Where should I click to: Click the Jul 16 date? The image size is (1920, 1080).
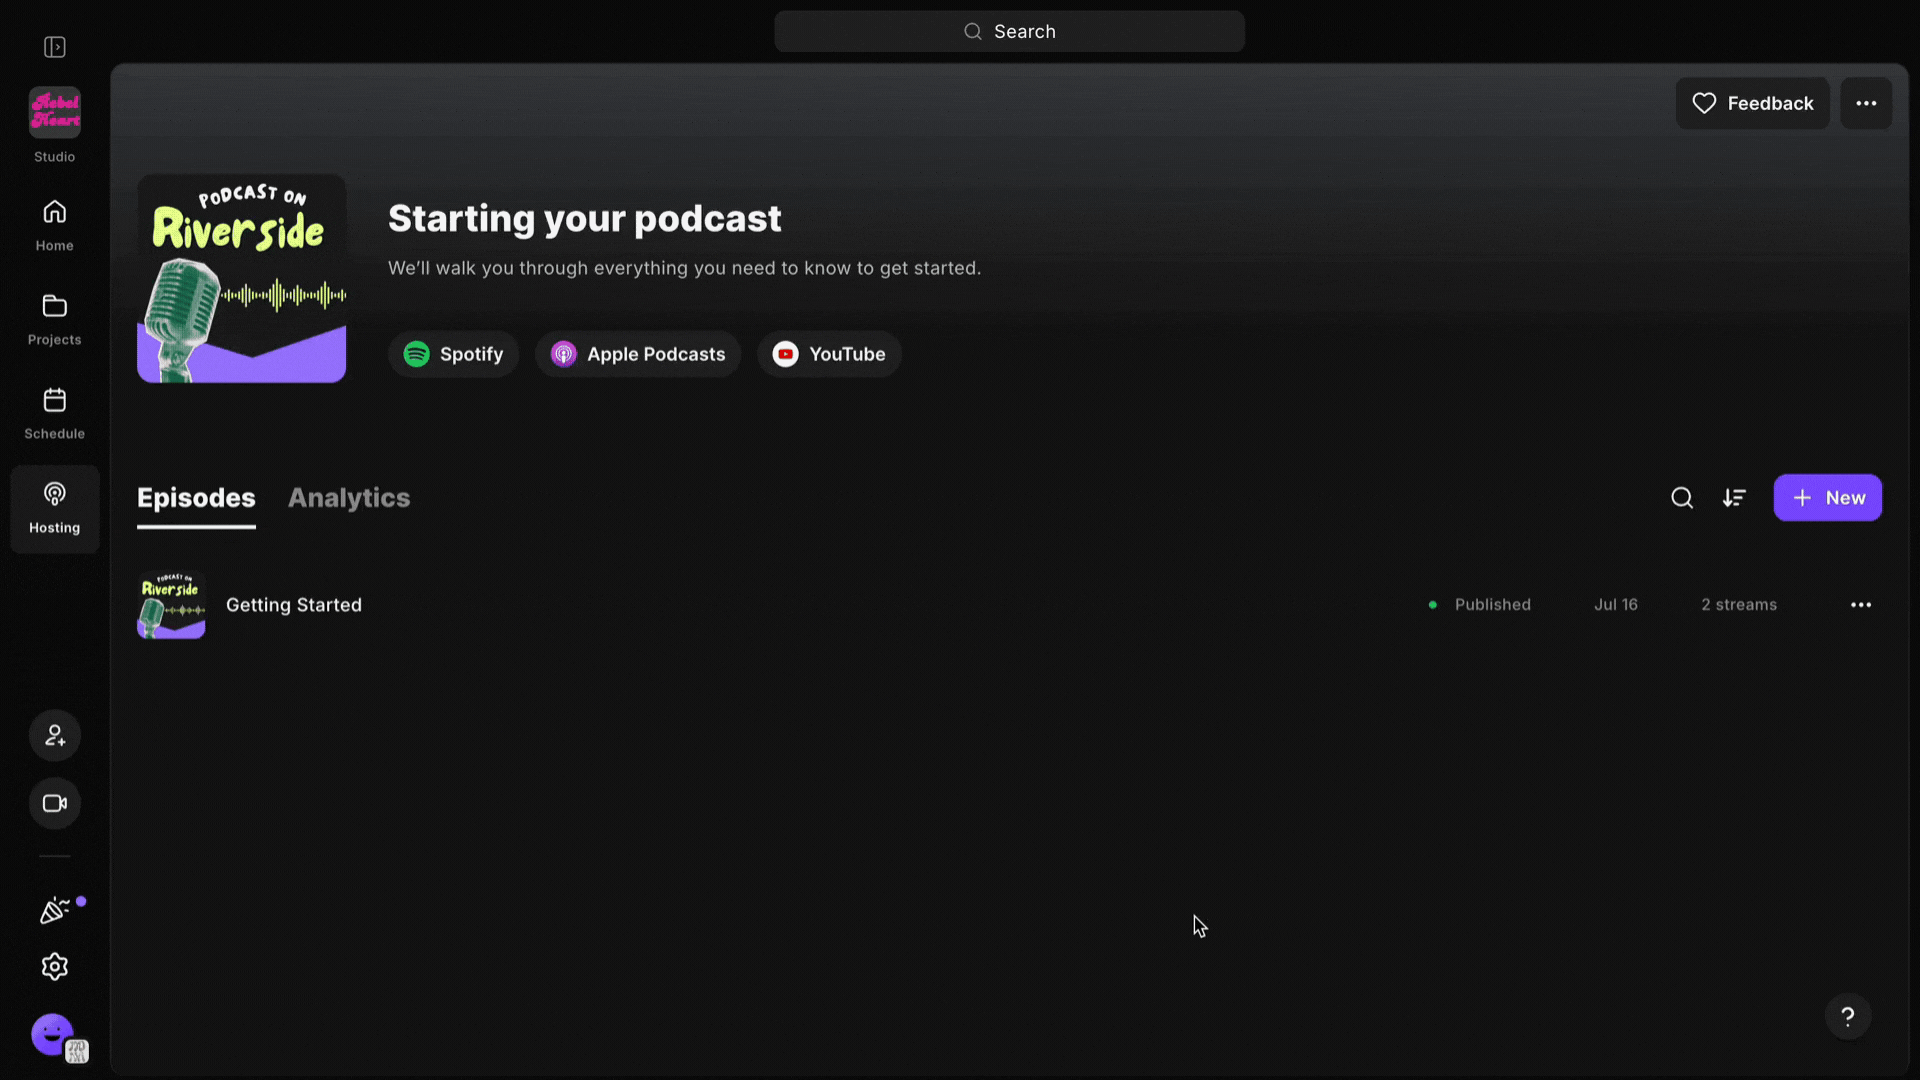click(1616, 605)
